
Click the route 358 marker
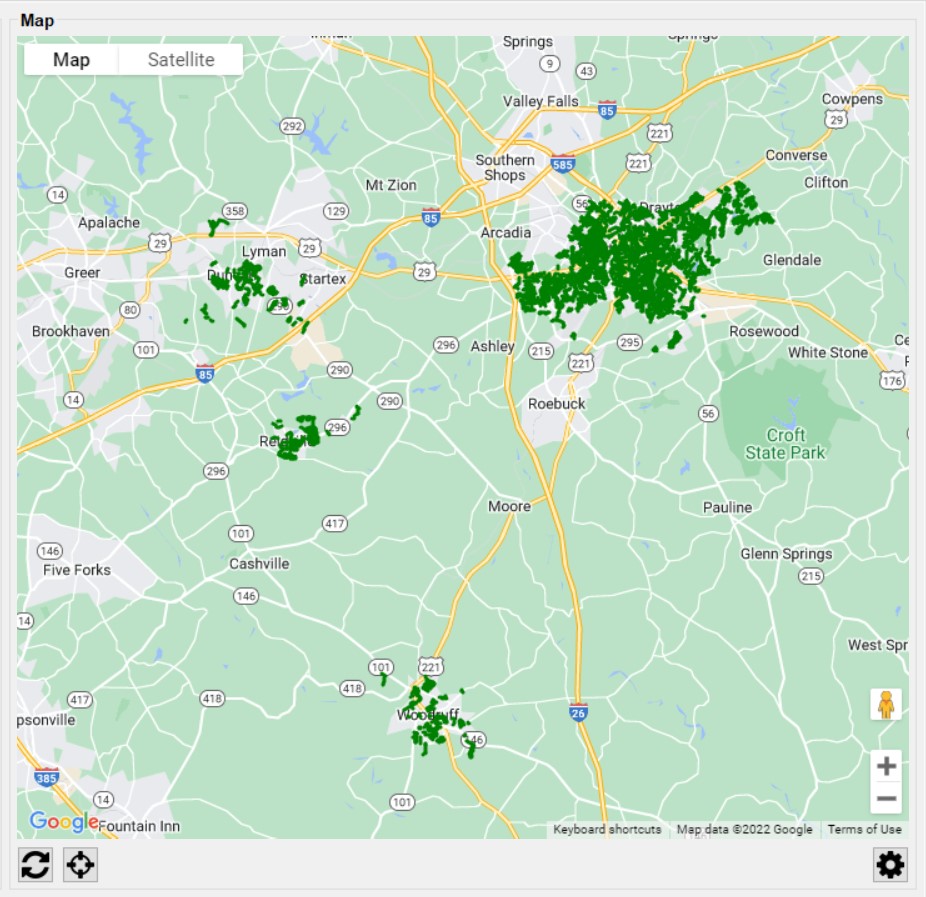(x=234, y=211)
